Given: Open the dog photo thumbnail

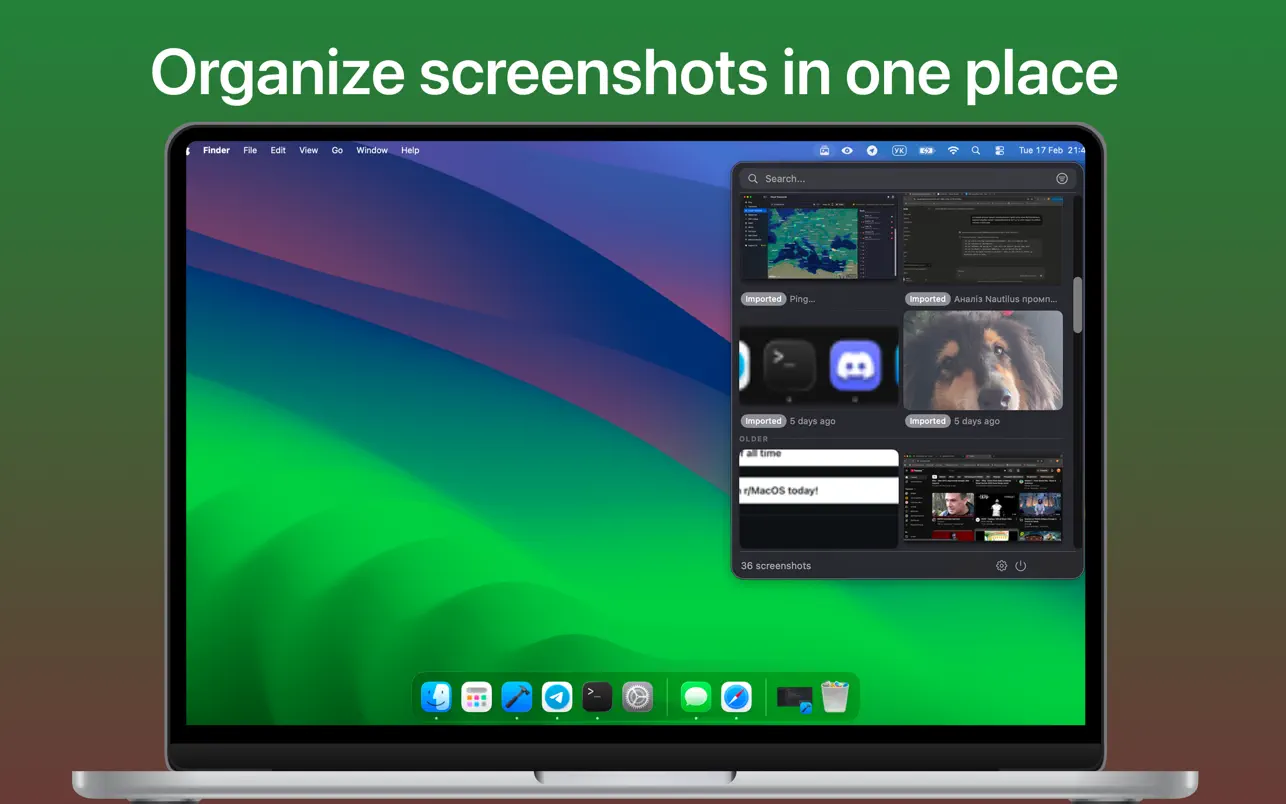Looking at the screenshot, I should (x=983, y=360).
